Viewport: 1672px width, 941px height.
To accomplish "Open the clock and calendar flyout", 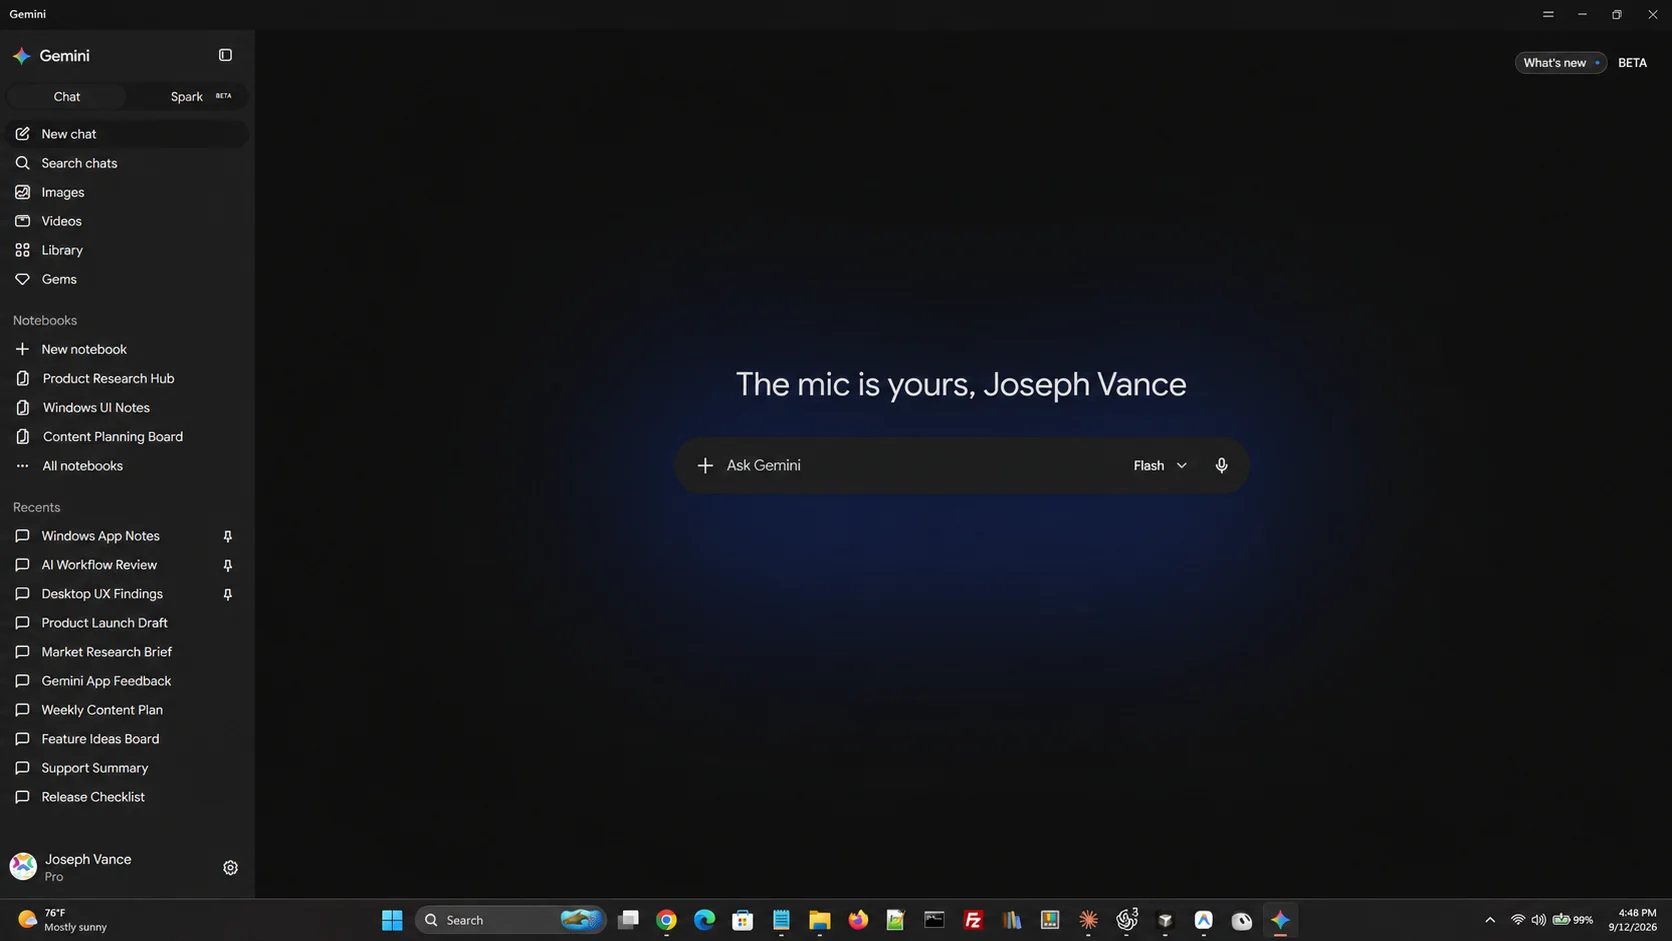I will (x=1632, y=920).
